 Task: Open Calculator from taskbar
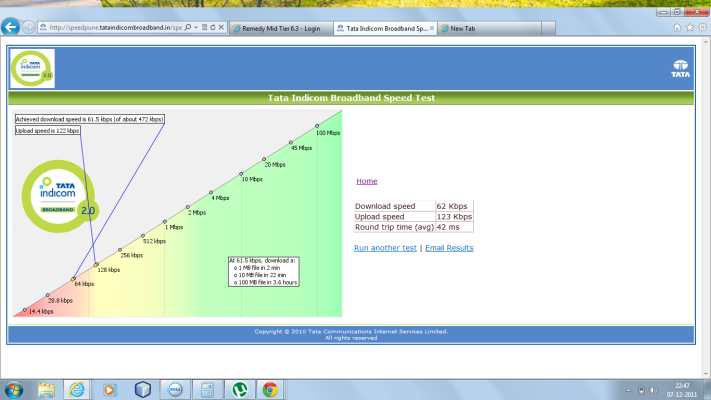207,390
